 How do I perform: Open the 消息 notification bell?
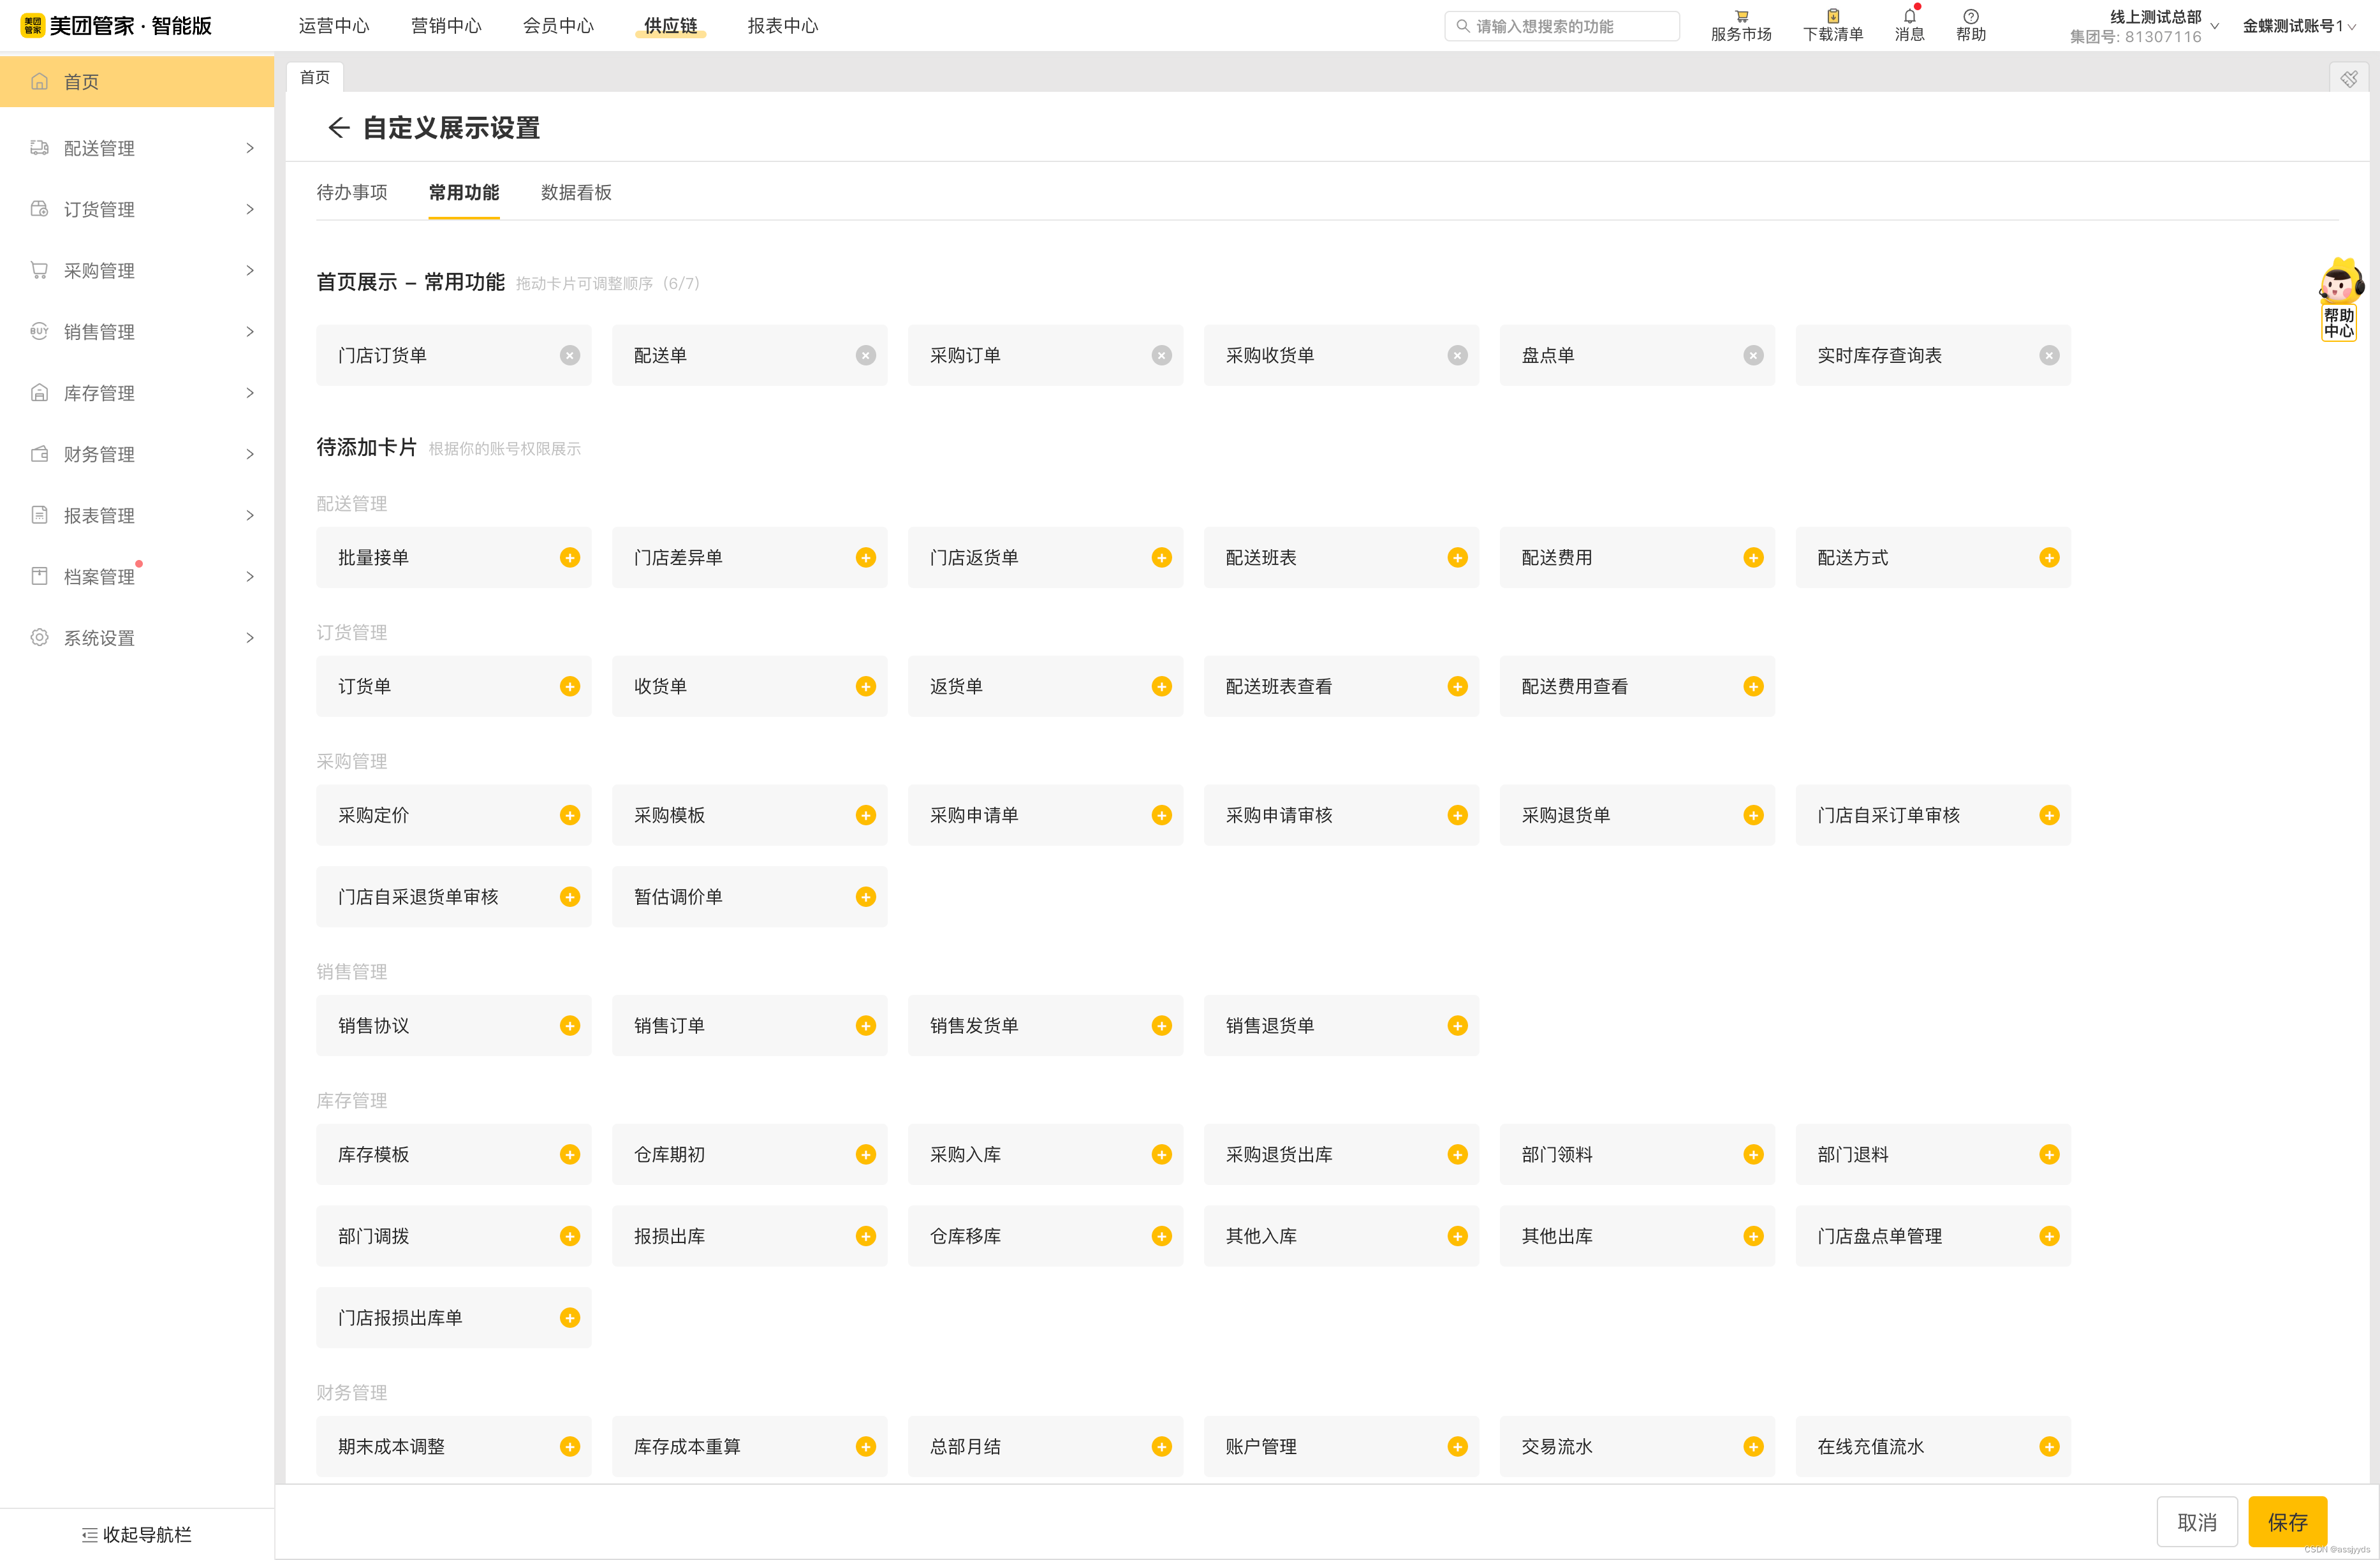(1909, 17)
